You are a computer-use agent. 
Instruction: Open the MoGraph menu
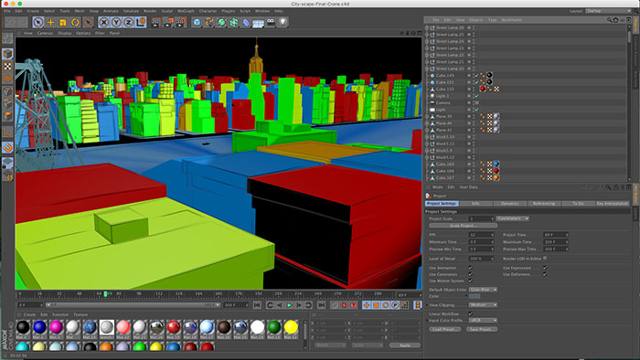coord(186,11)
